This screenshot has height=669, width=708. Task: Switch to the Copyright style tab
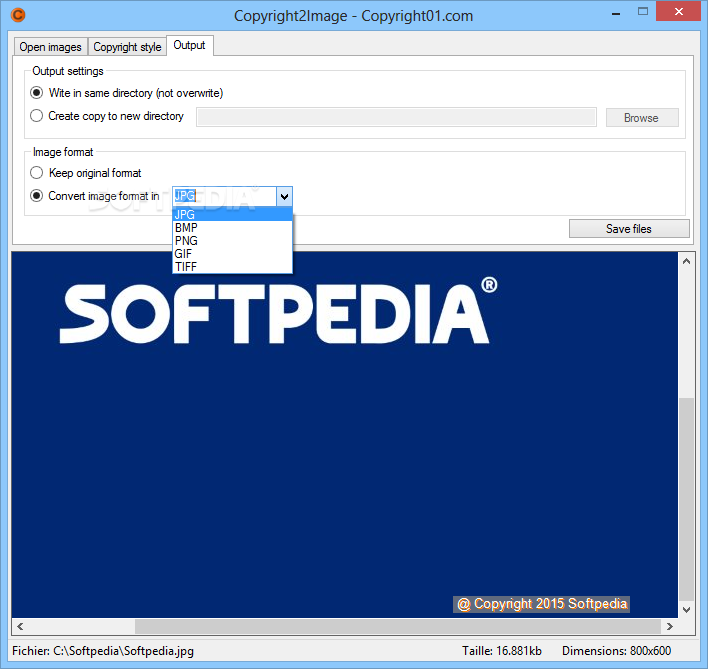[127, 46]
